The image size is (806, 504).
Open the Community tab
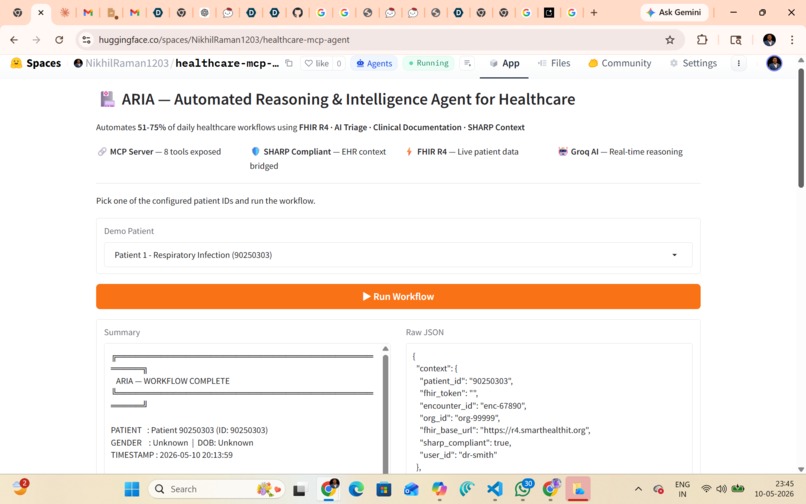point(619,63)
